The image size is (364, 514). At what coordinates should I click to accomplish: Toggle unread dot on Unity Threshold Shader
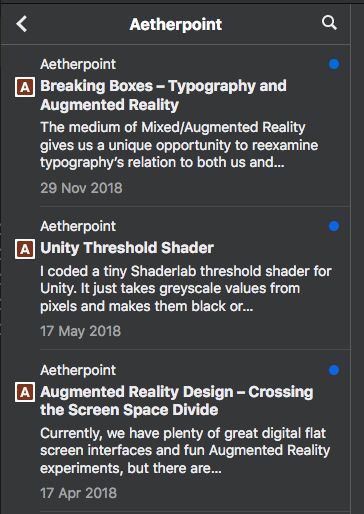coord(334,226)
